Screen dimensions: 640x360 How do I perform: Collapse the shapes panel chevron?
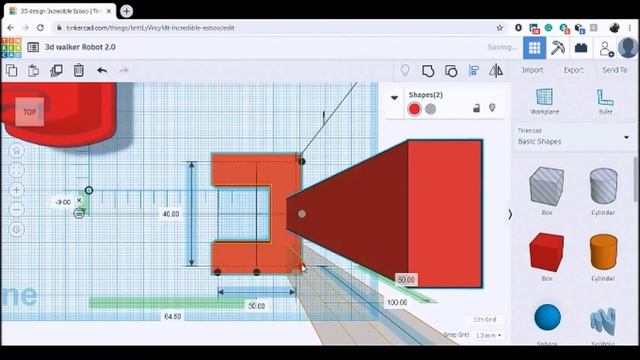pos(510,214)
